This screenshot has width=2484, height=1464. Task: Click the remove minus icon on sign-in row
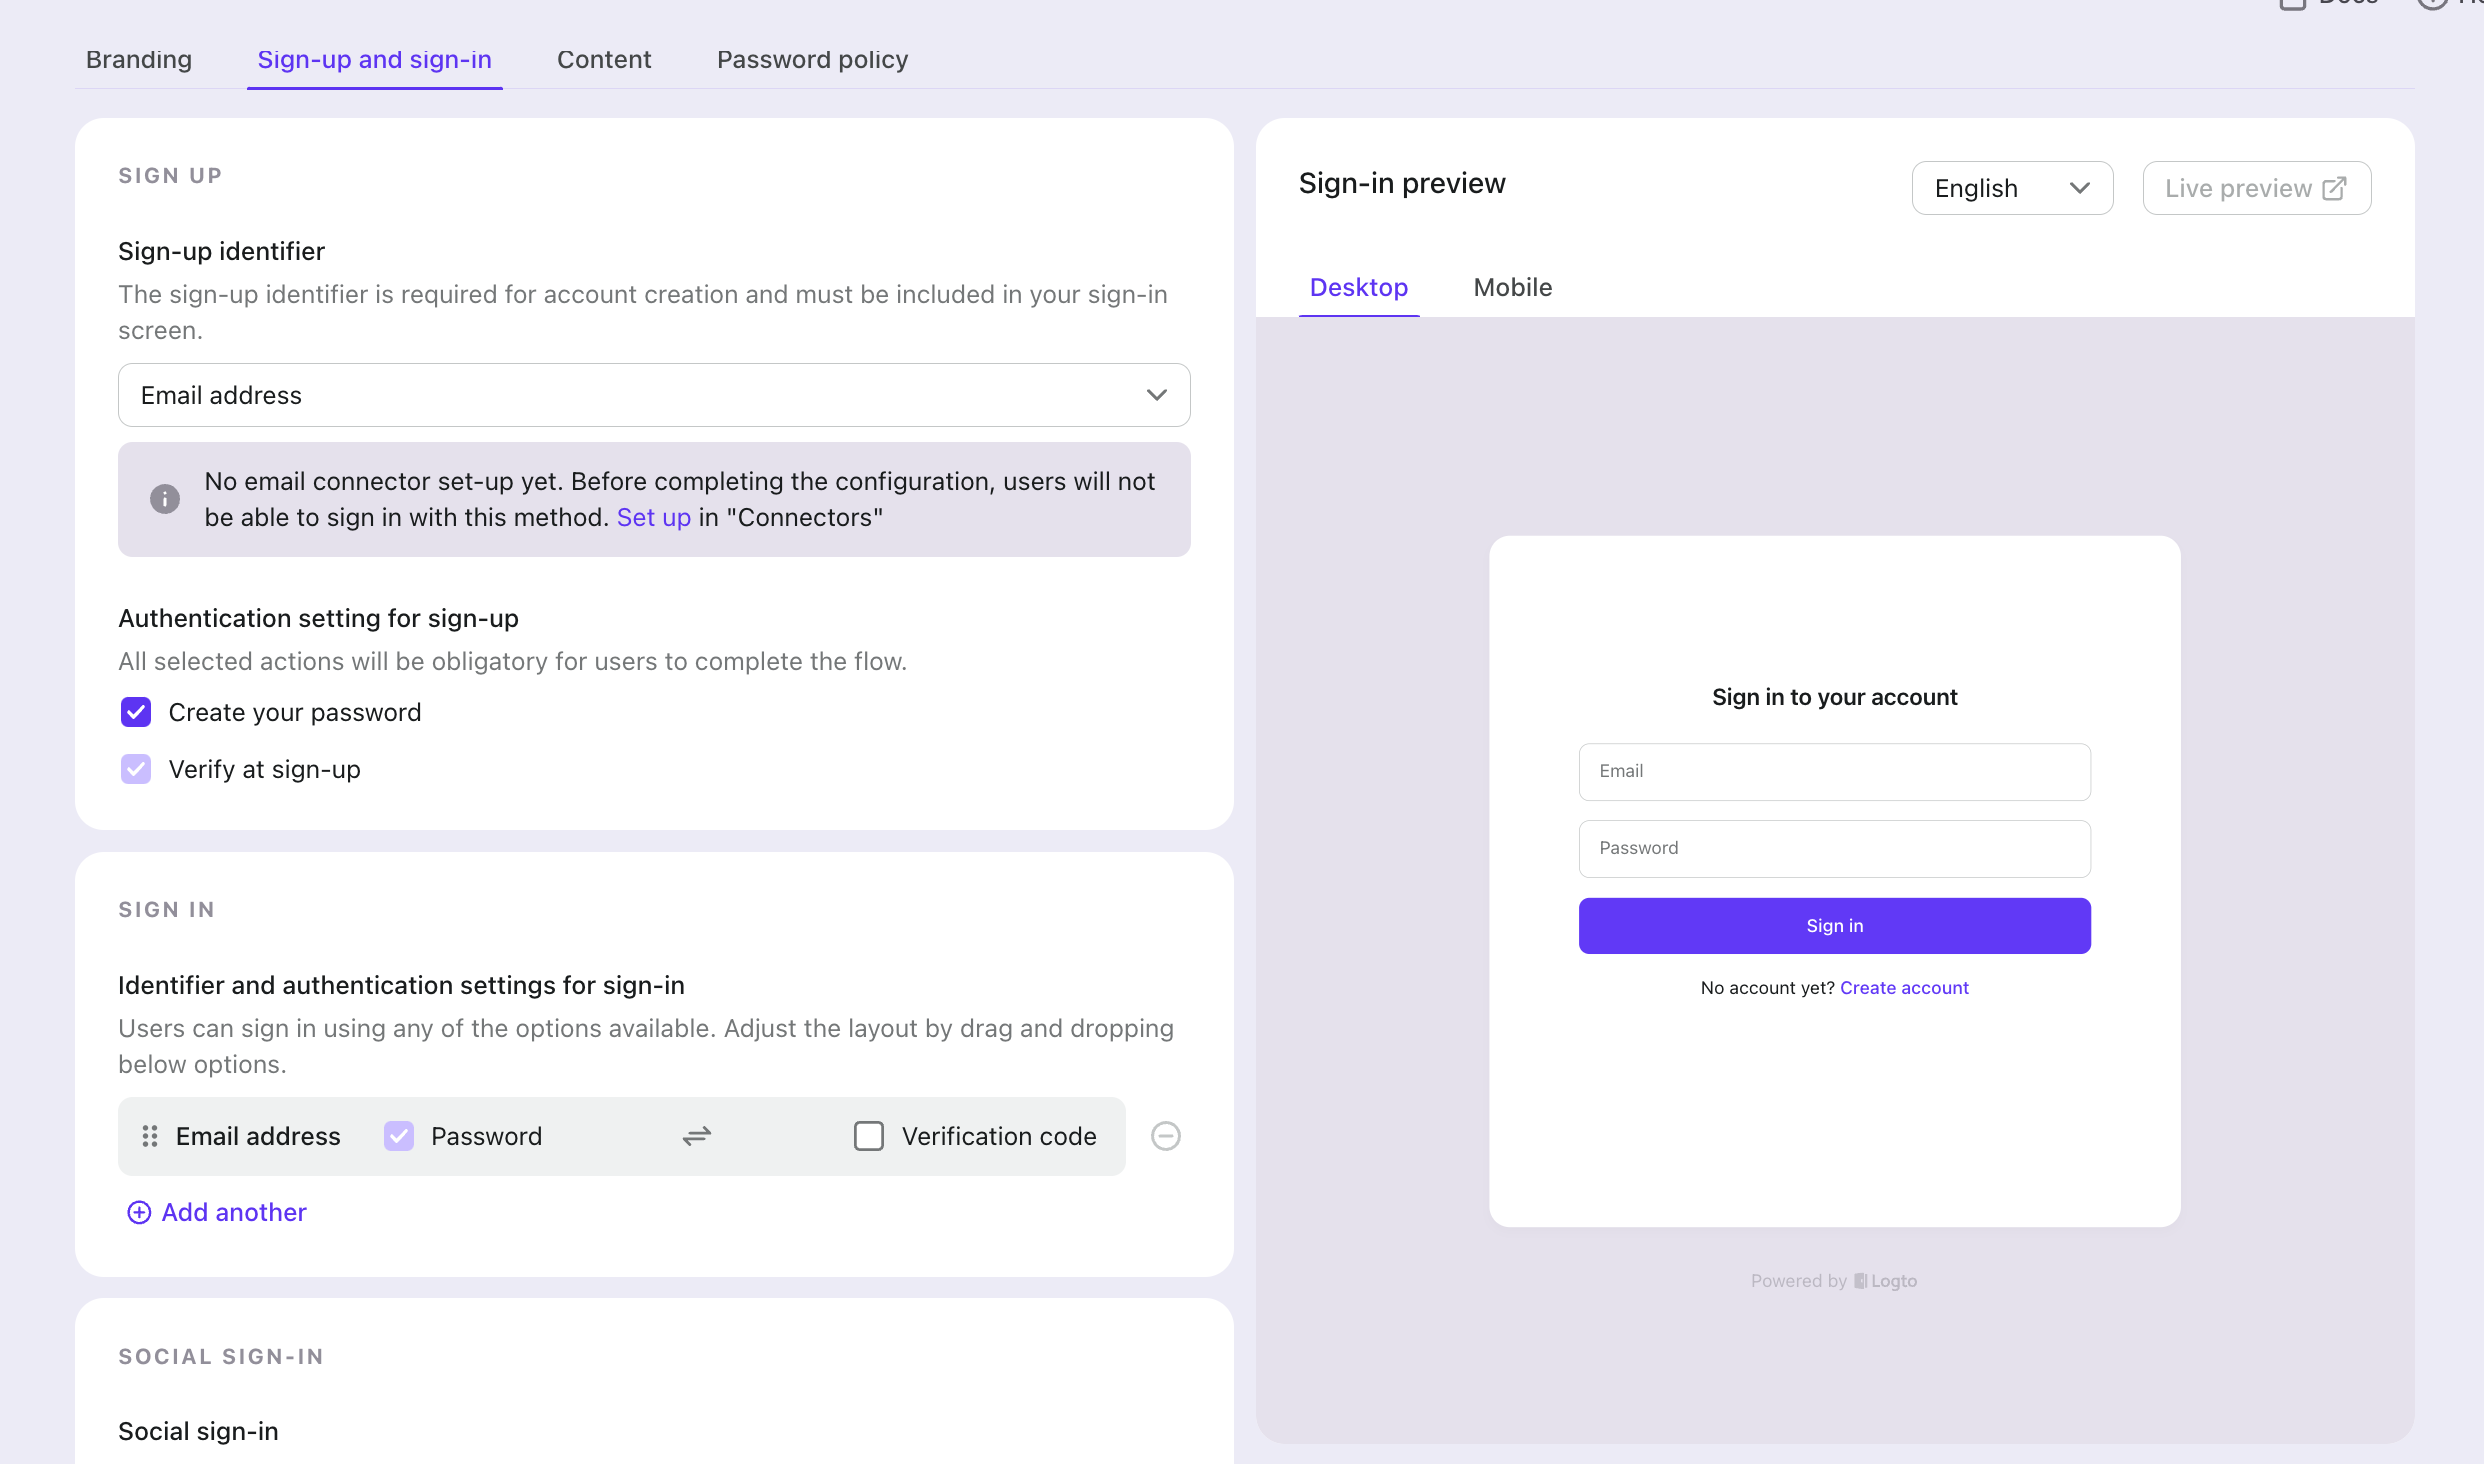(x=1165, y=1135)
